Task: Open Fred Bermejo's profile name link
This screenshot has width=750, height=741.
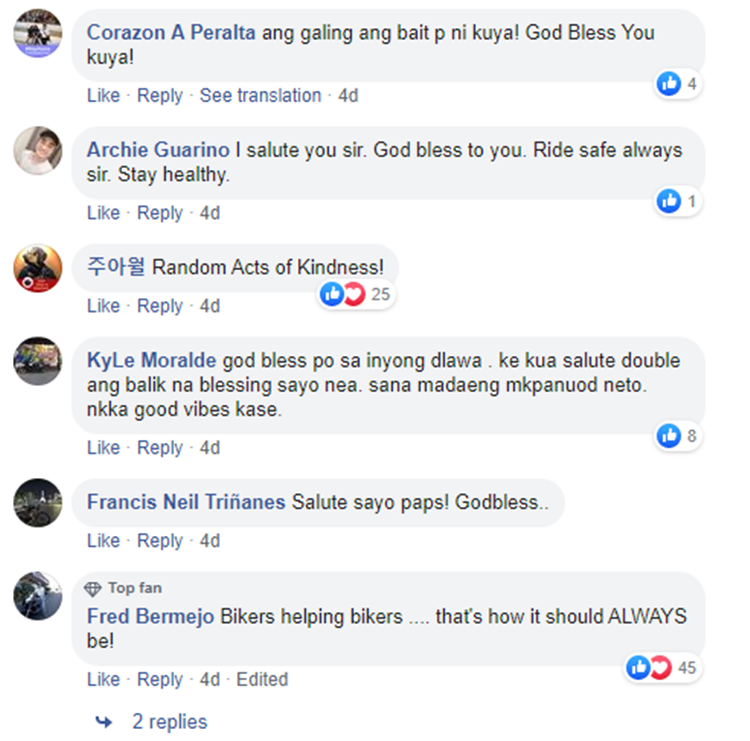Action: point(150,616)
